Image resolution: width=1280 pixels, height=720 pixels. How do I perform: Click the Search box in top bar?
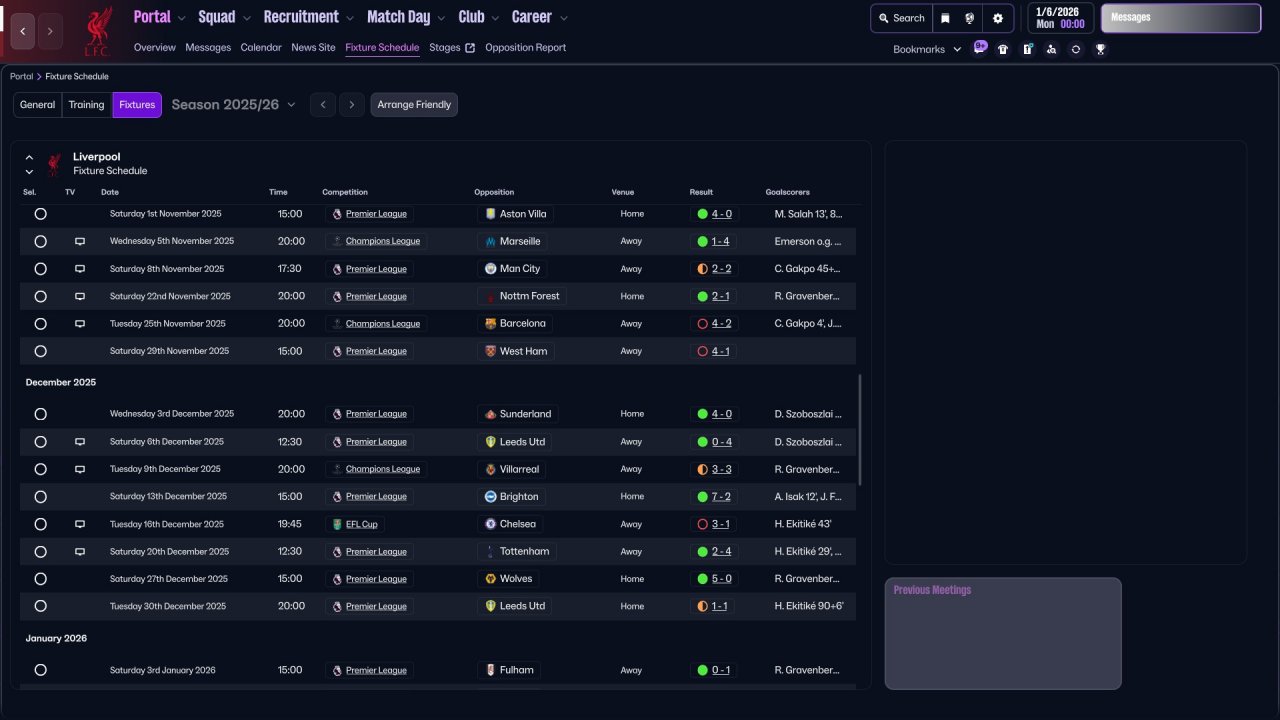pyautogui.click(x=901, y=18)
